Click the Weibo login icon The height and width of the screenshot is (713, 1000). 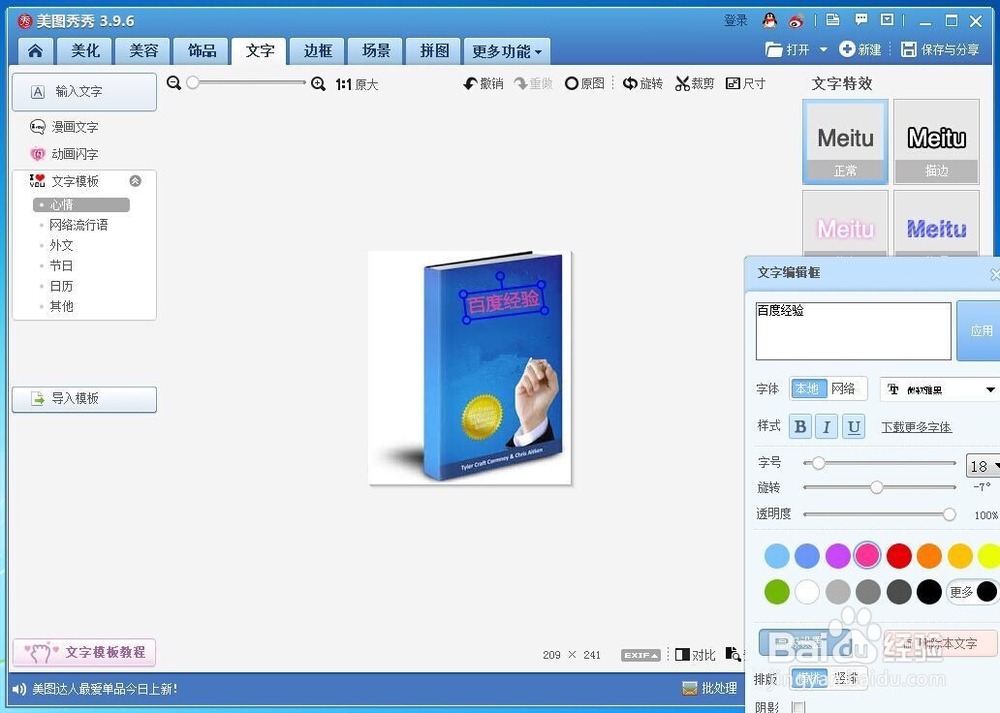pos(796,22)
